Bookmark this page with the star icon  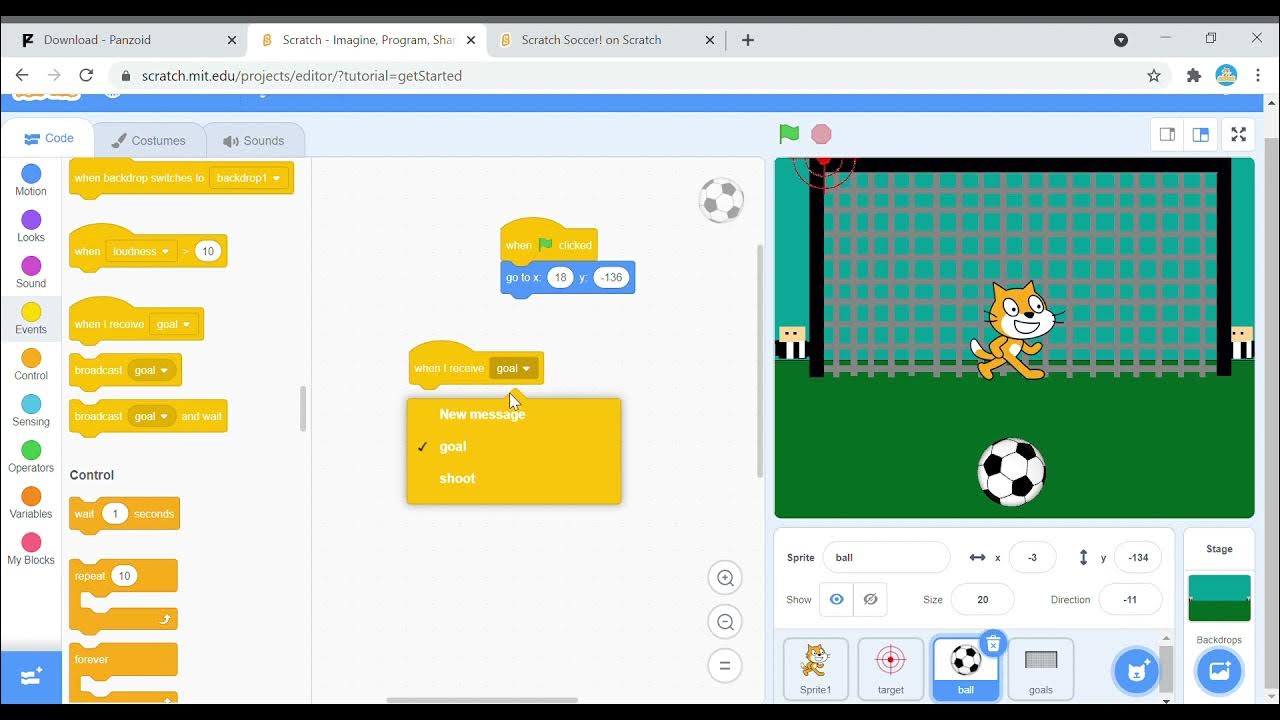click(x=1154, y=76)
